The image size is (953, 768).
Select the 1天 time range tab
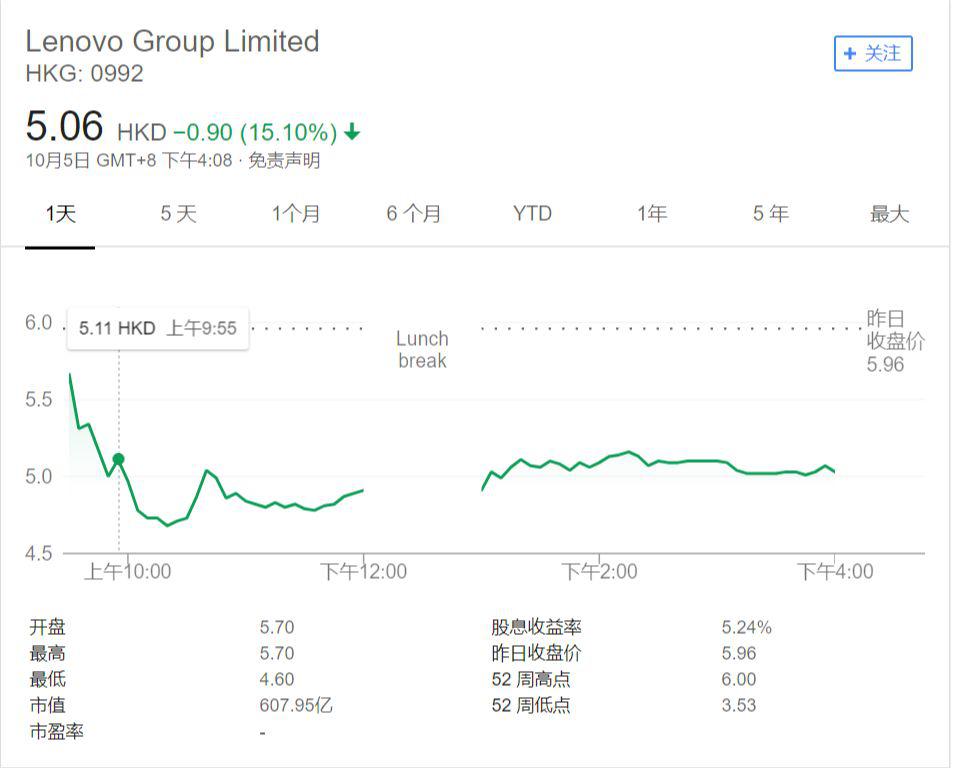pos(60,214)
